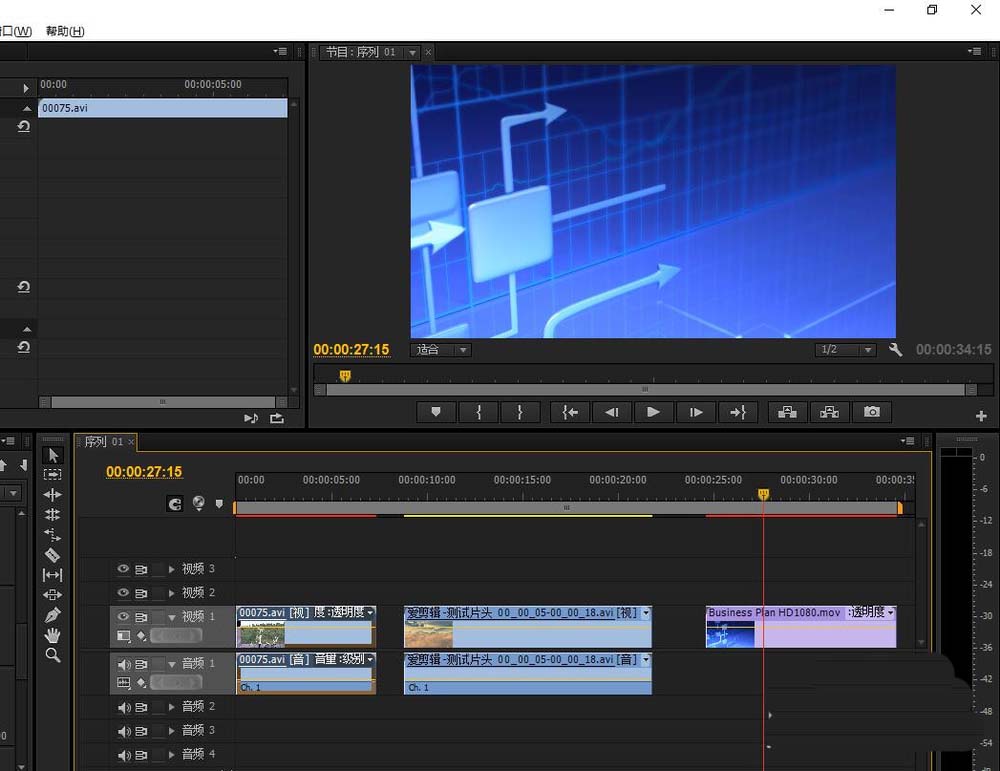
Task: Expand the Audio 3 track
Action: coord(172,731)
